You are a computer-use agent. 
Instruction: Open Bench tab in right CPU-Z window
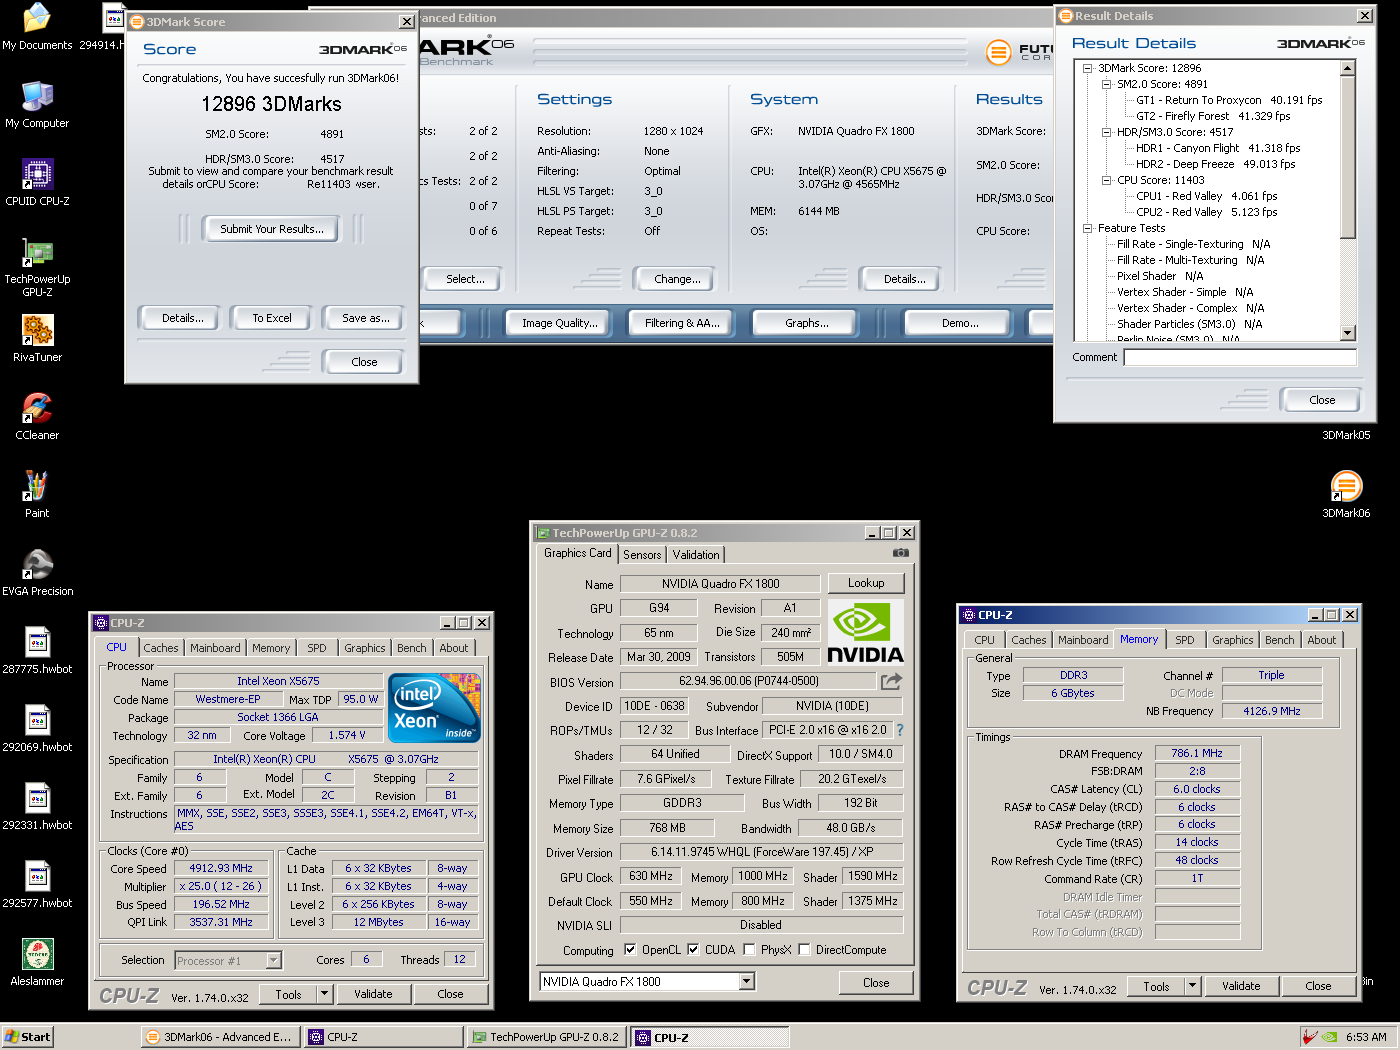pyautogui.click(x=1279, y=640)
